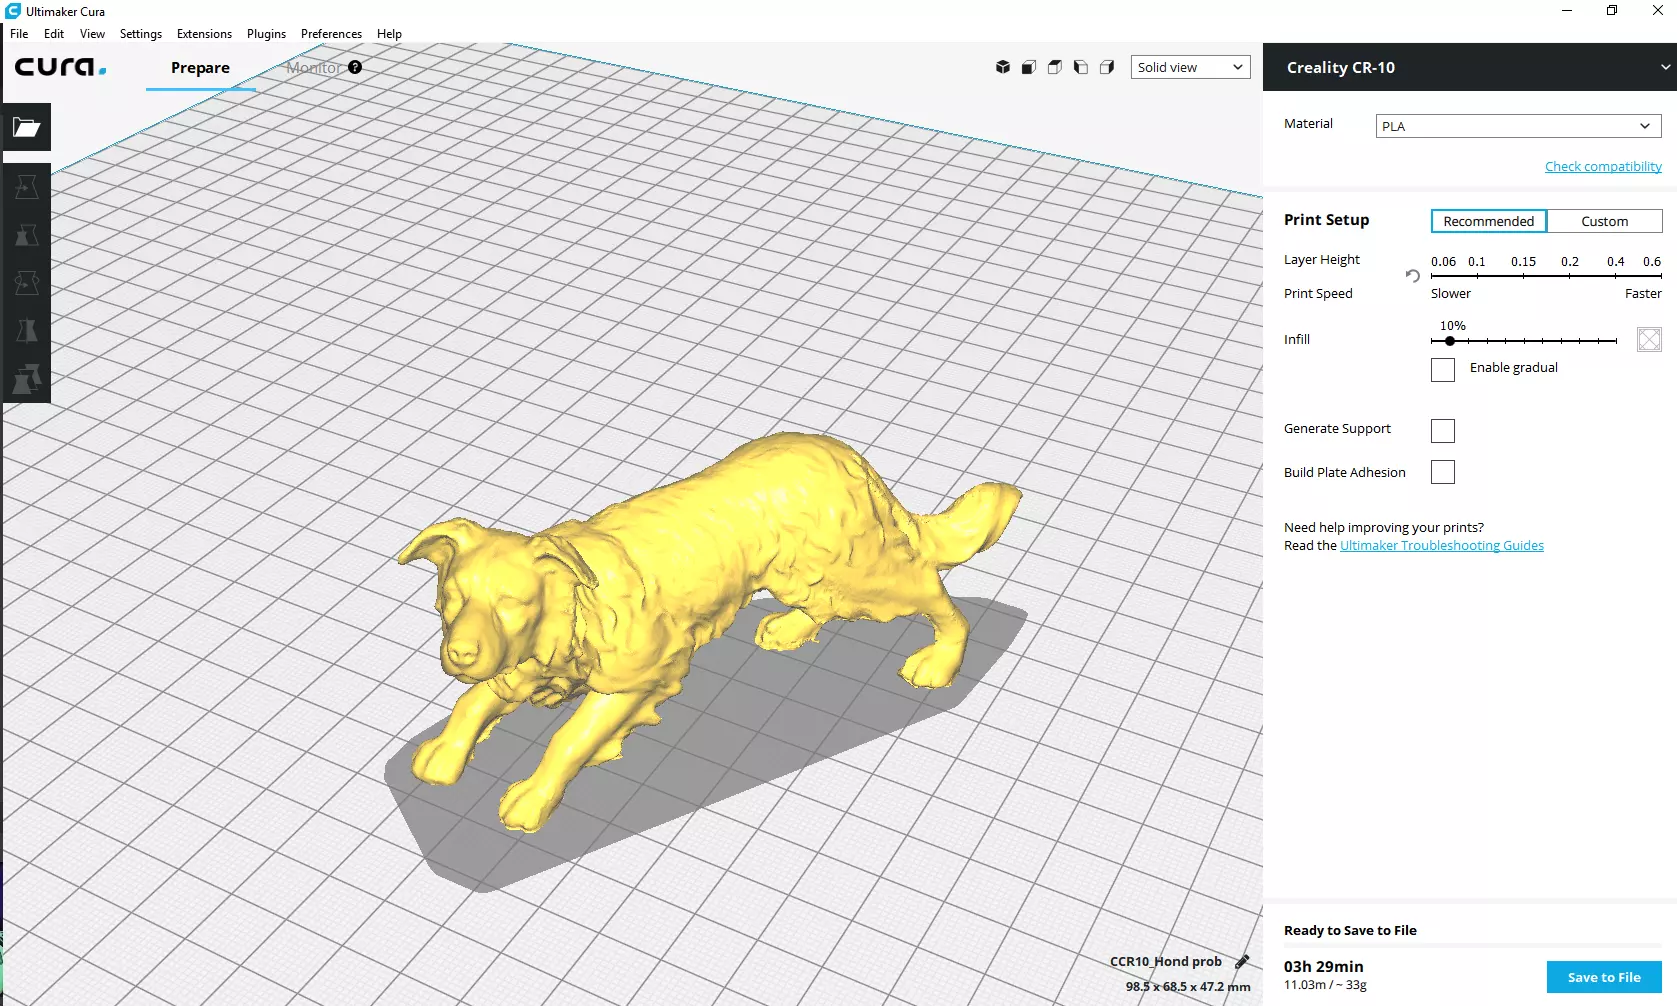Click the 98.5 x 68.5 x 47.2 mm dimensions text
This screenshot has width=1677, height=1006.
[x=1187, y=986]
